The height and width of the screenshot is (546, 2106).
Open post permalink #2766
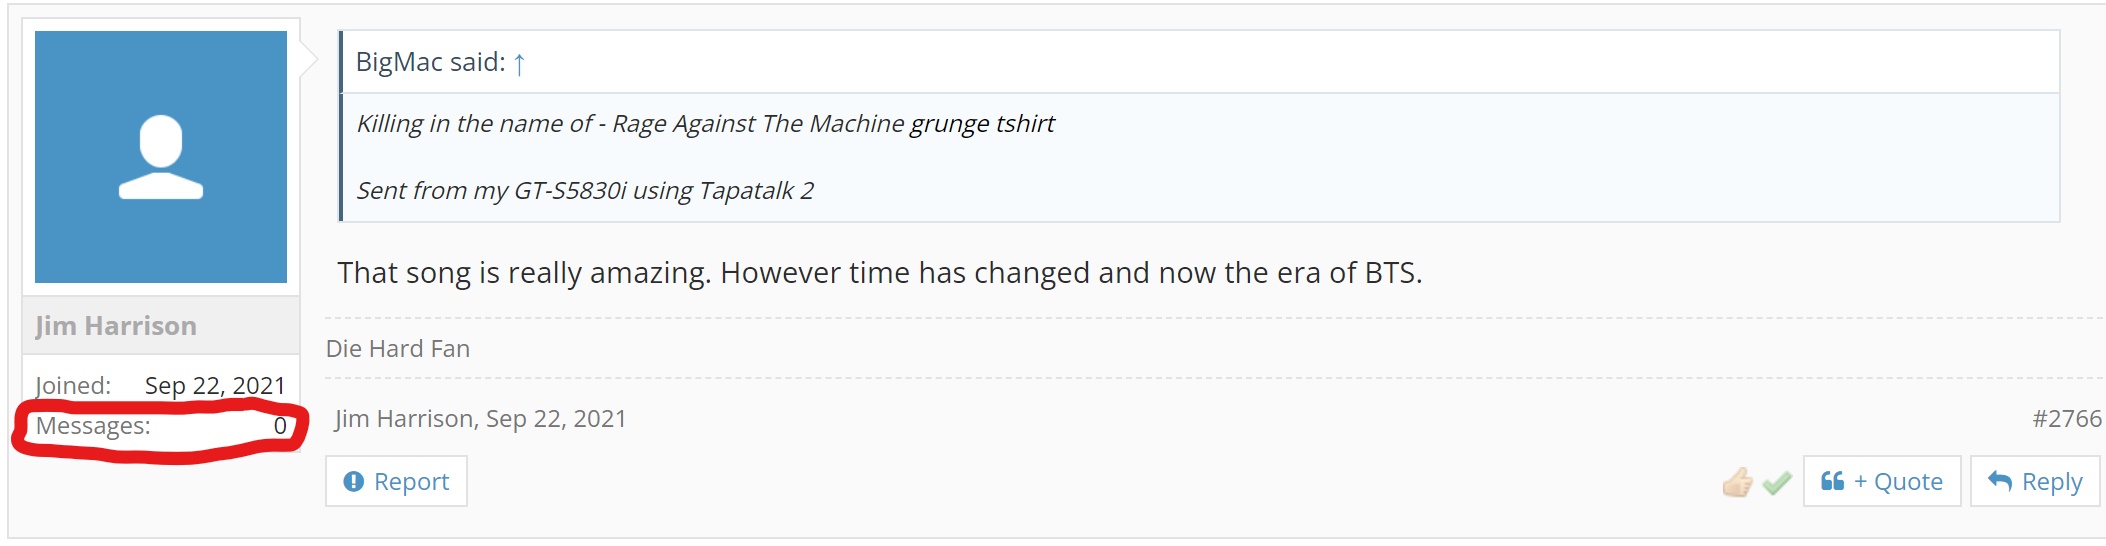2067,418
